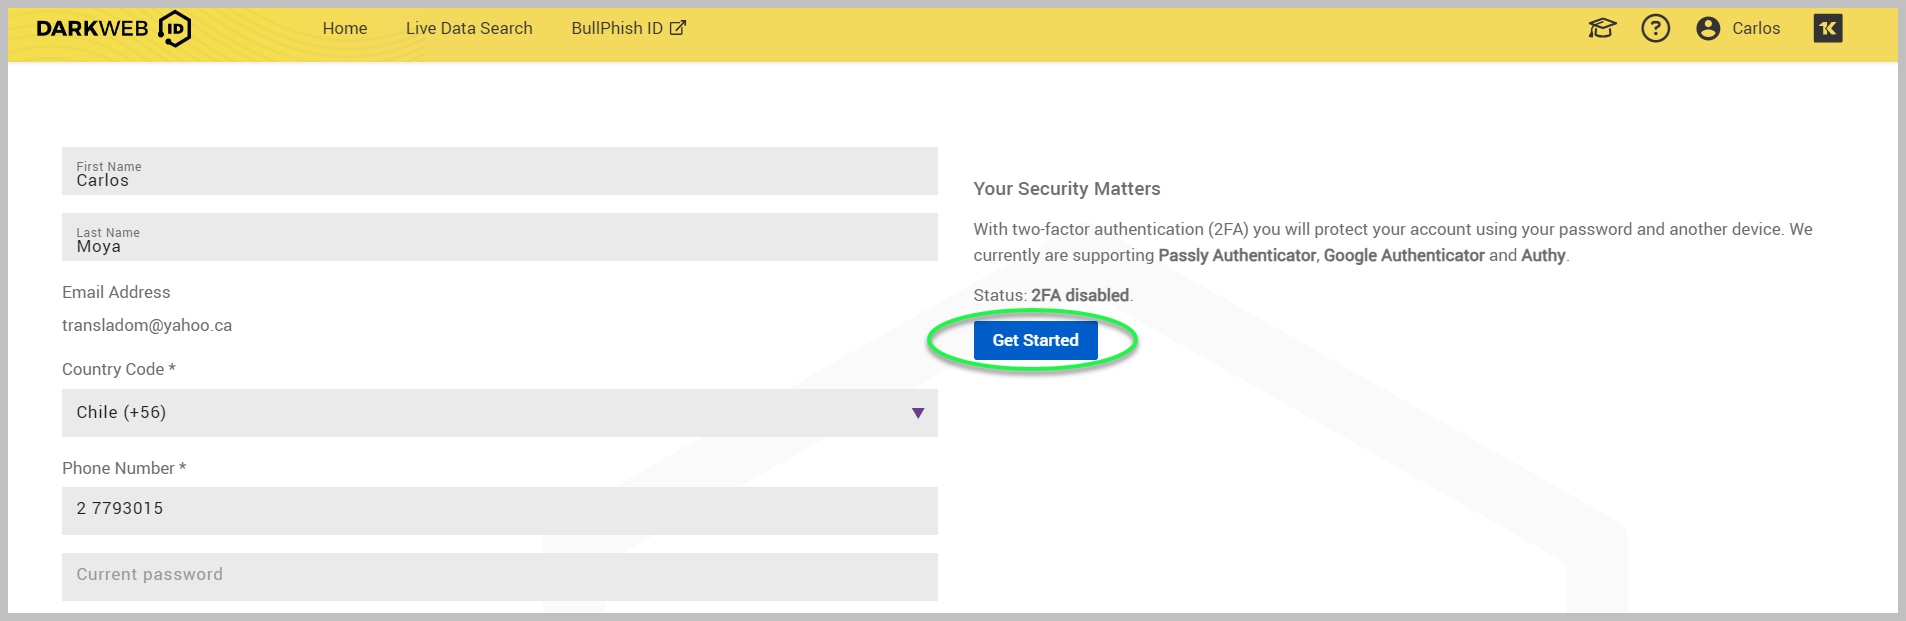Open the Carlos account name menu
This screenshot has width=1906, height=621.
click(x=1756, y=29)
